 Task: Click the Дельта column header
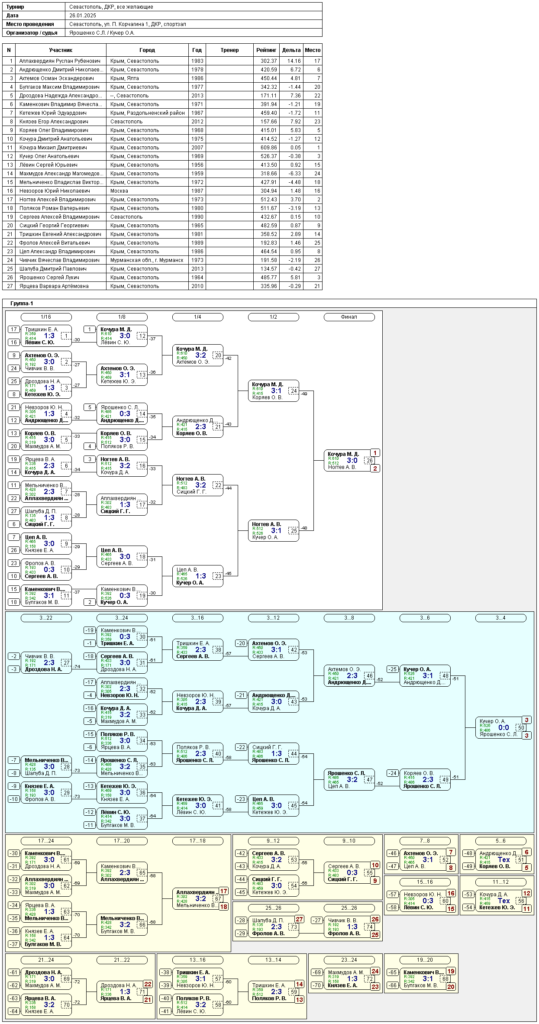point(291,49)
